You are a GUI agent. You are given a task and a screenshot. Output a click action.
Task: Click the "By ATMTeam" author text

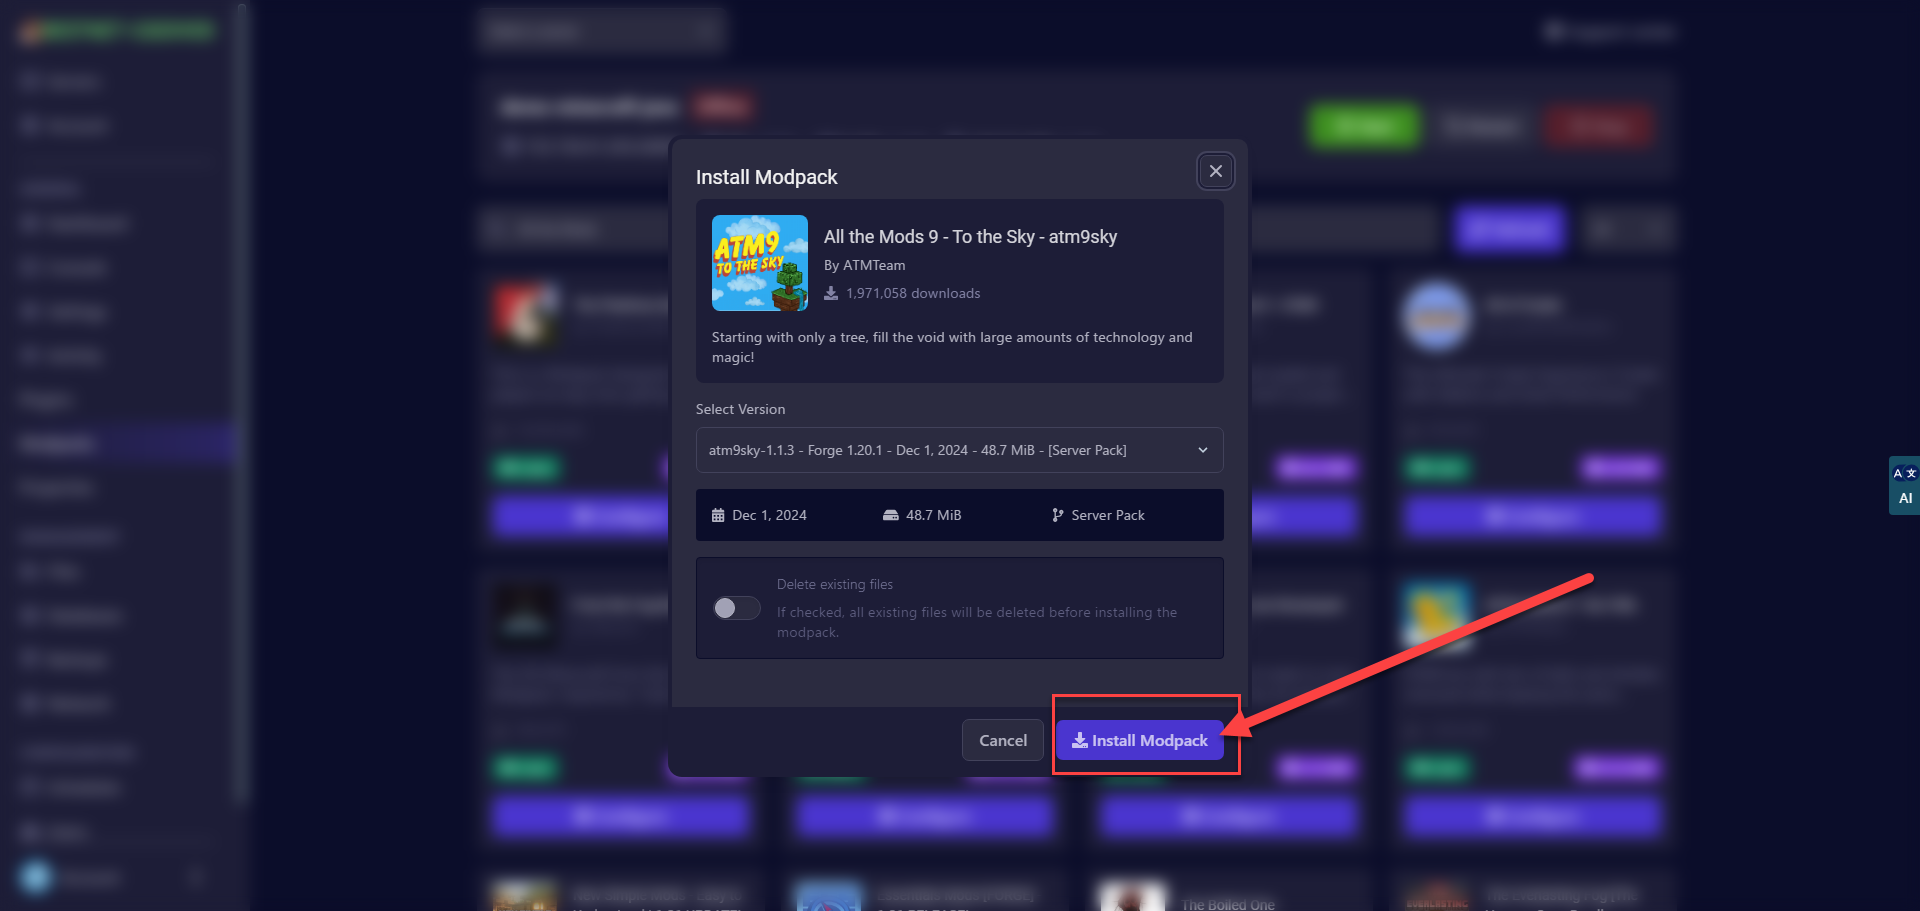pos(864,265)
